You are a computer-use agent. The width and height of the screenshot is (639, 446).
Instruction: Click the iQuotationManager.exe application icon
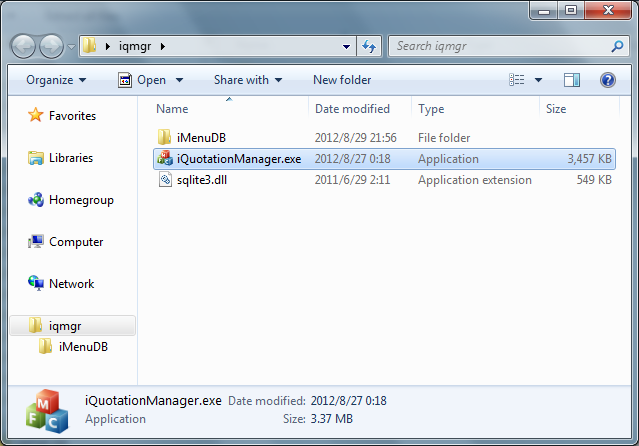coord(165,158)
